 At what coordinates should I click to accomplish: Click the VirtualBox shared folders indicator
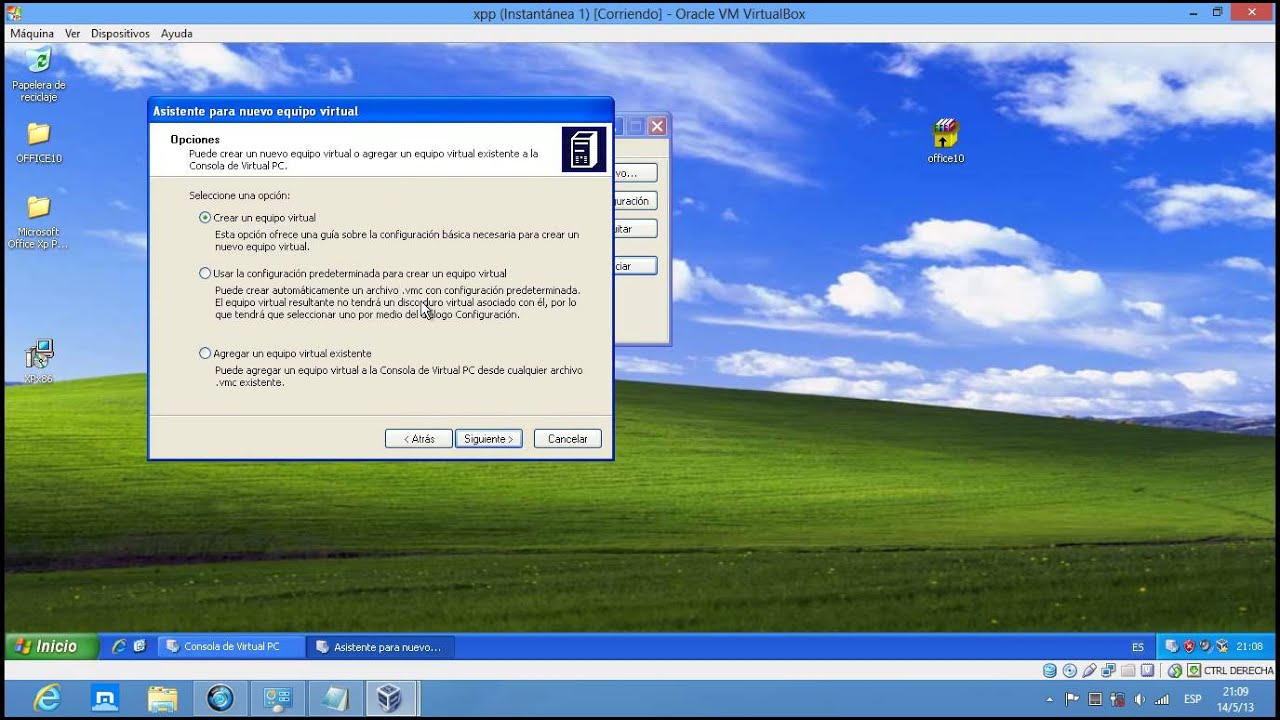[1128, 671]
